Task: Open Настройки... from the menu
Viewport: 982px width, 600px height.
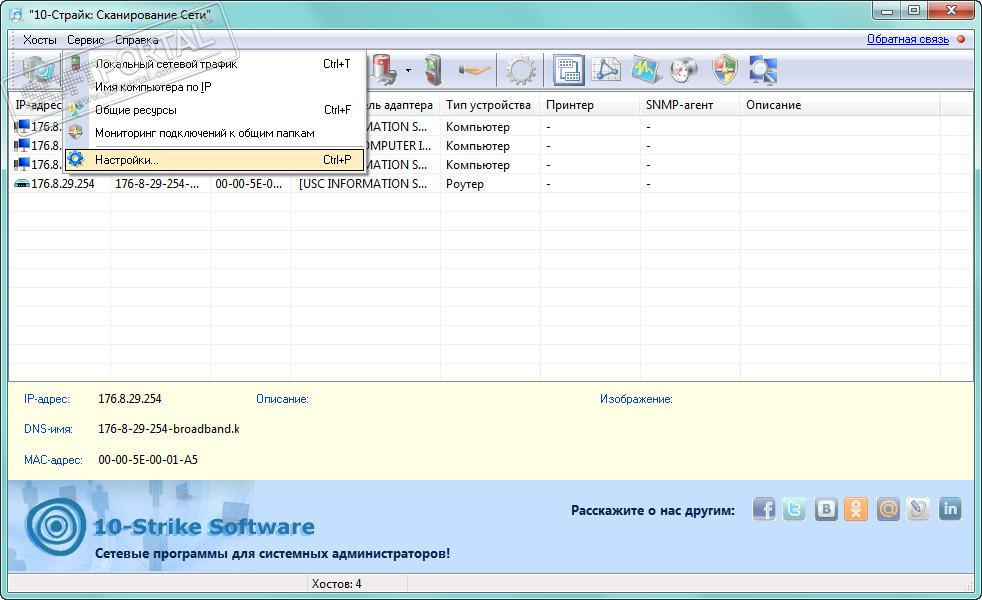Action: point(215,160)
